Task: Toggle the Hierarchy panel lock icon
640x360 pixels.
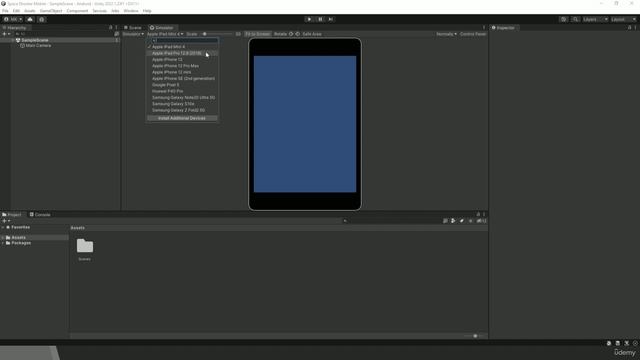Action: point(111,28)
